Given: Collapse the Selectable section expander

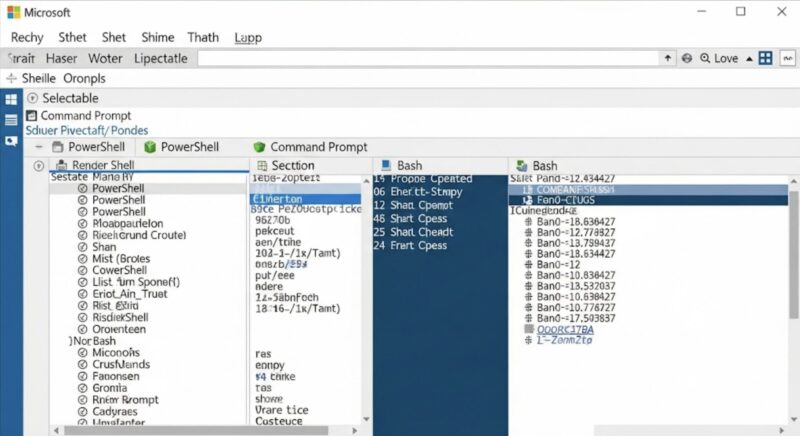Looking at the screenshot, I should click(x=32, y=98).
